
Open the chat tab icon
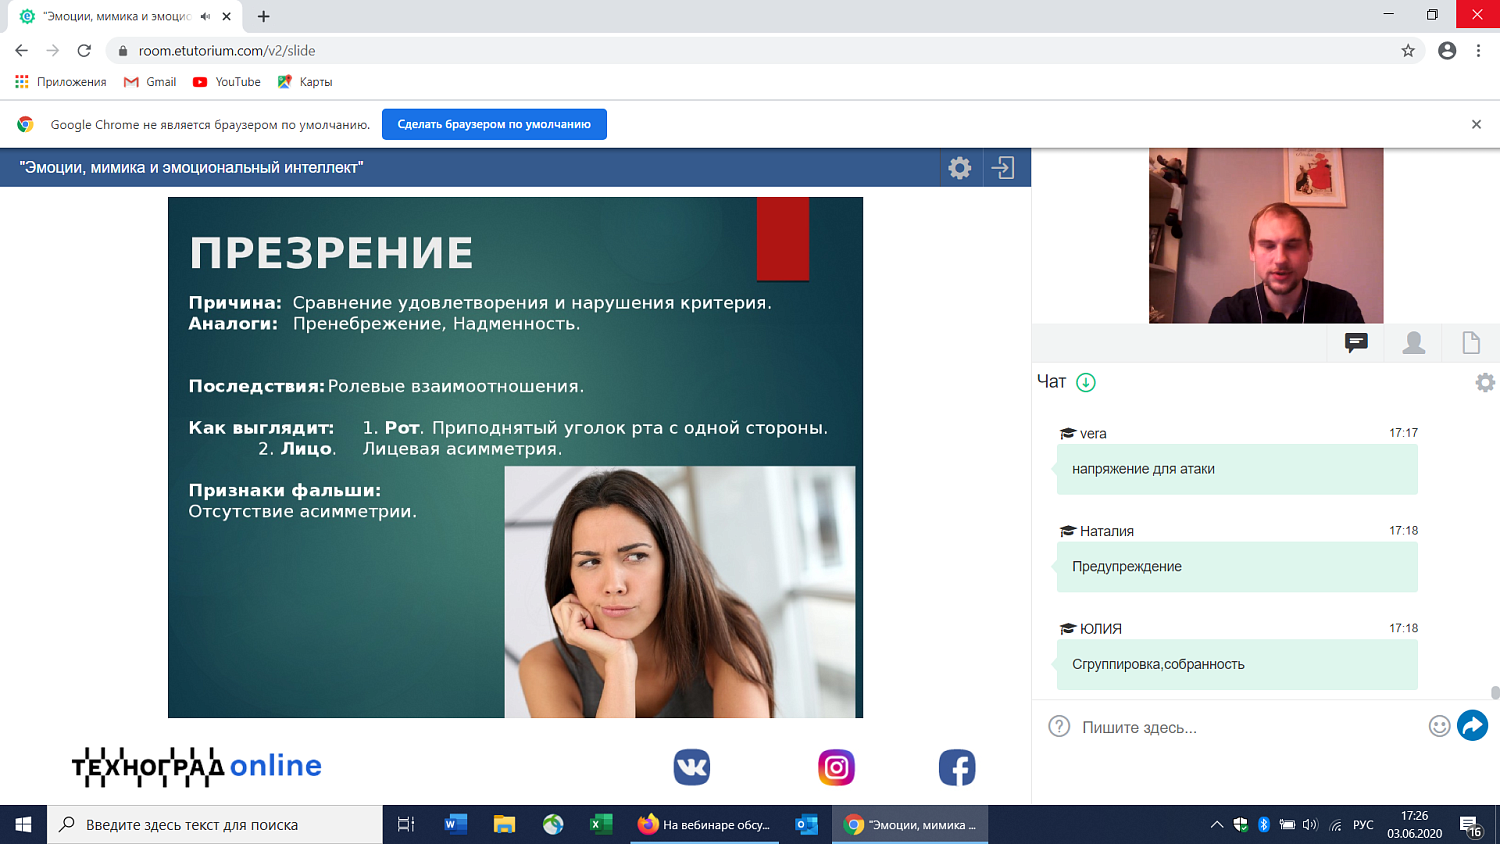pyautogui.click(x=1356, y=343)
